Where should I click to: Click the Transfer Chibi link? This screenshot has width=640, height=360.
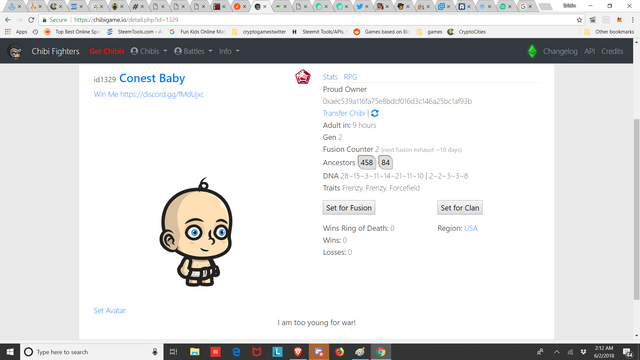click(344, 113)
